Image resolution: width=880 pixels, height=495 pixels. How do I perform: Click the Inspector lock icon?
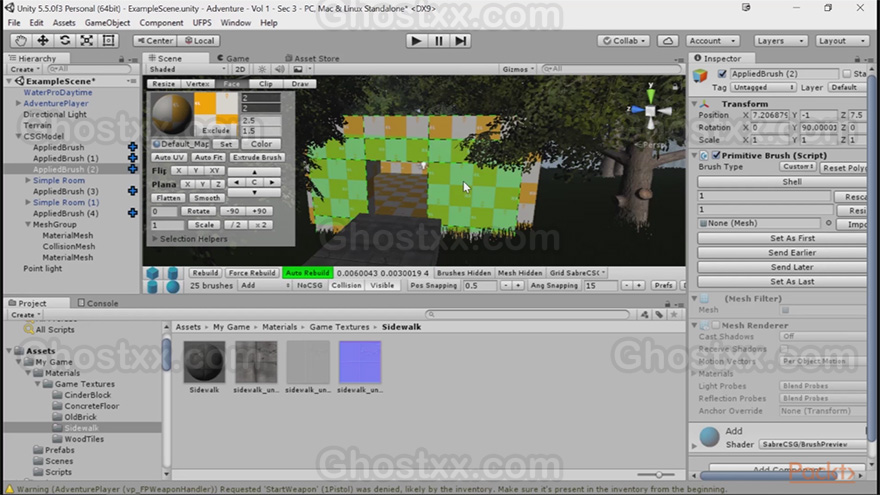[857, 59]
